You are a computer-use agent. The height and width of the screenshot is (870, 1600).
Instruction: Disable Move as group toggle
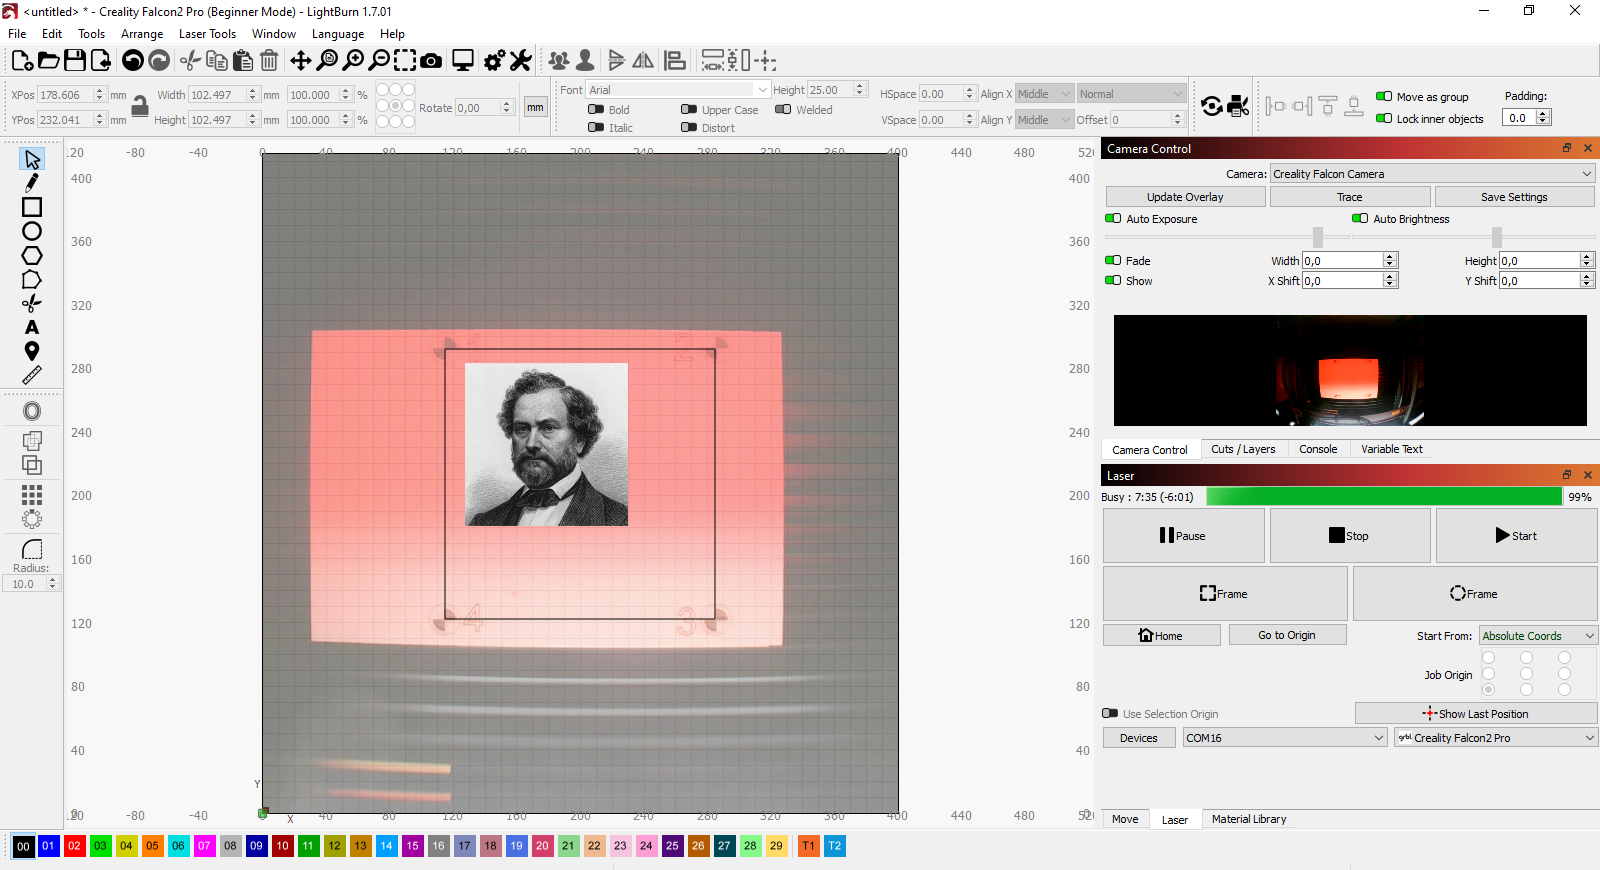[x=1384, y=97]
